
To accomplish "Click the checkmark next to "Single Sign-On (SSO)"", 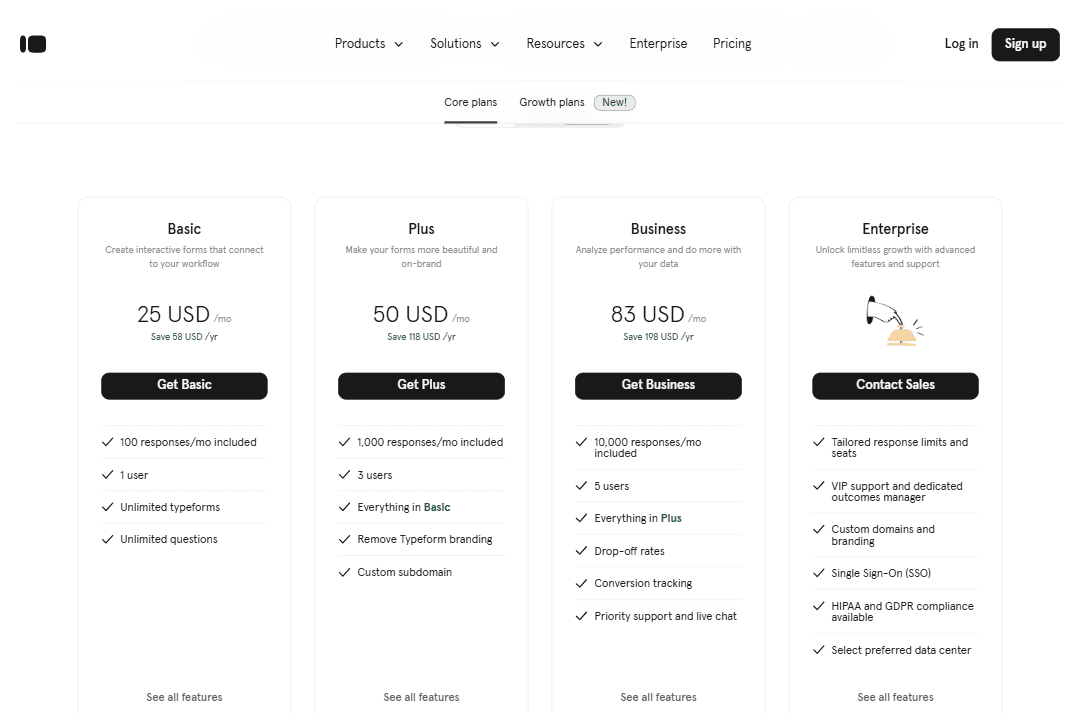I will tap(818, 572).
